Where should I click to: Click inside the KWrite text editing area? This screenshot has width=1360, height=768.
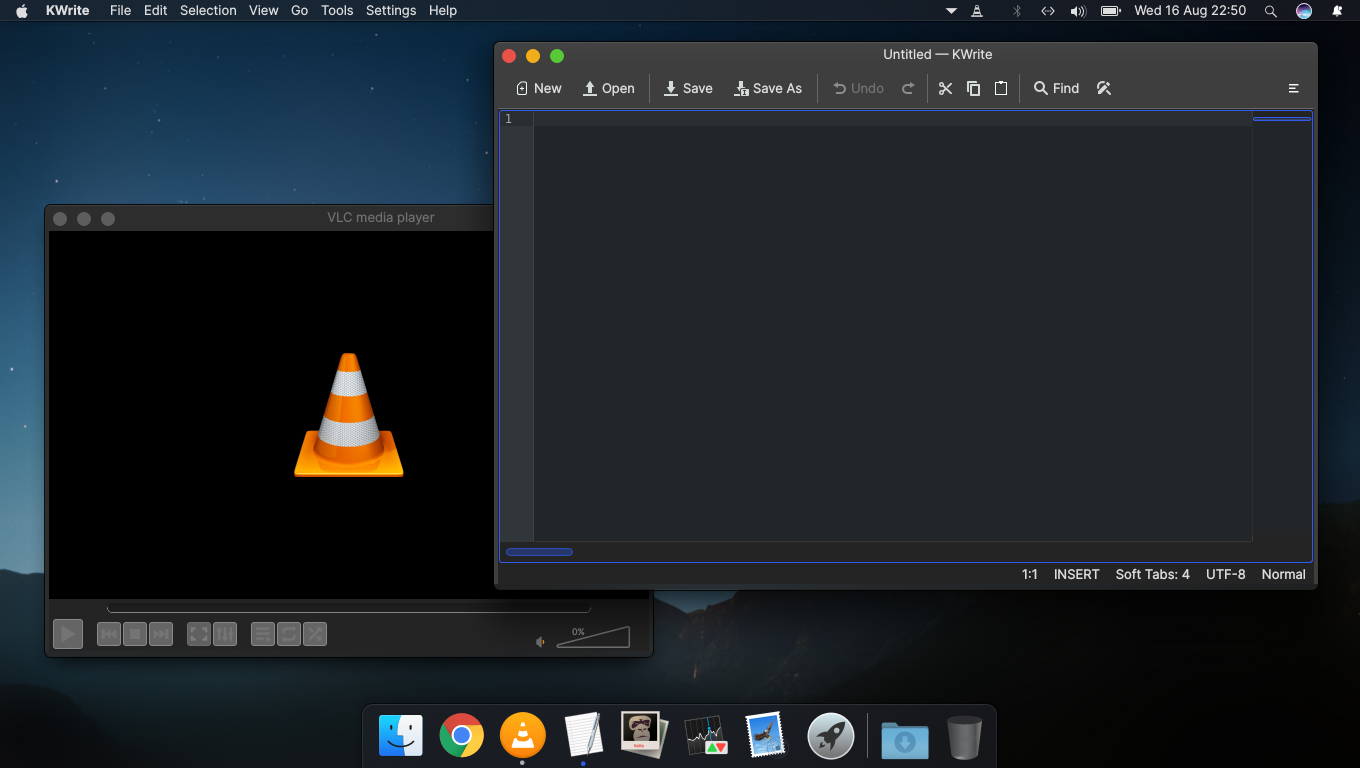(x=892, y=327)
